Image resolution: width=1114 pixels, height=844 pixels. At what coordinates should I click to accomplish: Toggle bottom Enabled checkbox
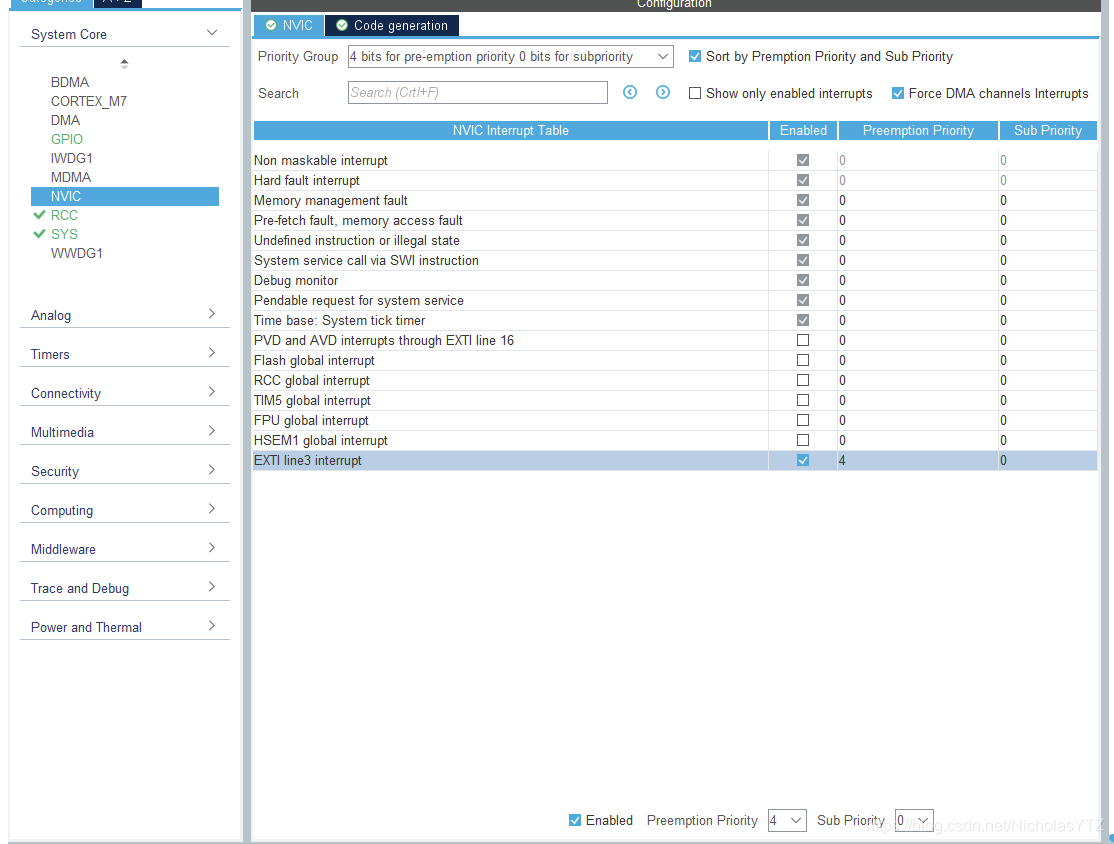pos(575,820)
